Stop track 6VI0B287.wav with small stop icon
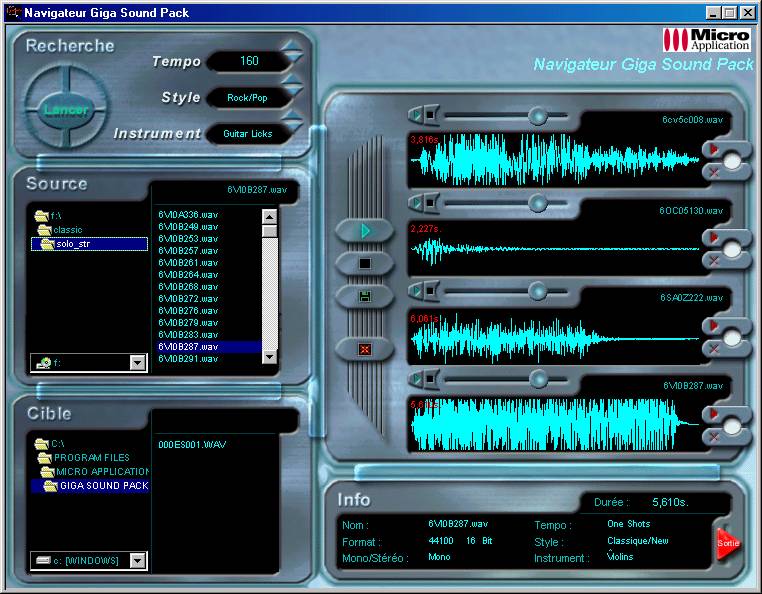Image resolution: width=762 pixels, height=594 pixels. 430,379
